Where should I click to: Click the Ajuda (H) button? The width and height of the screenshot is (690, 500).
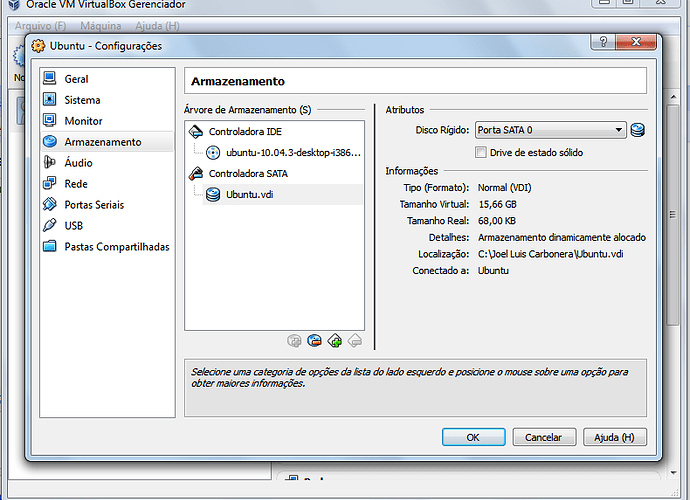(x=615, y=437)
